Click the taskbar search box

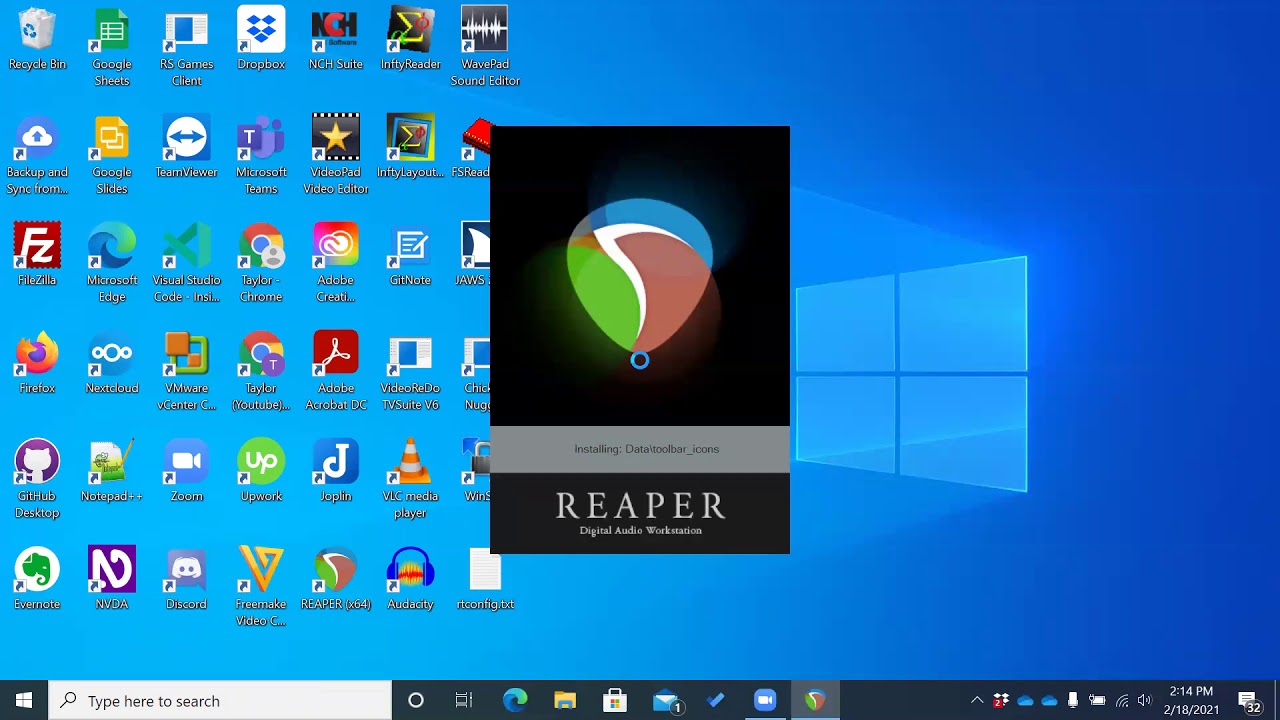pos(220,700)
